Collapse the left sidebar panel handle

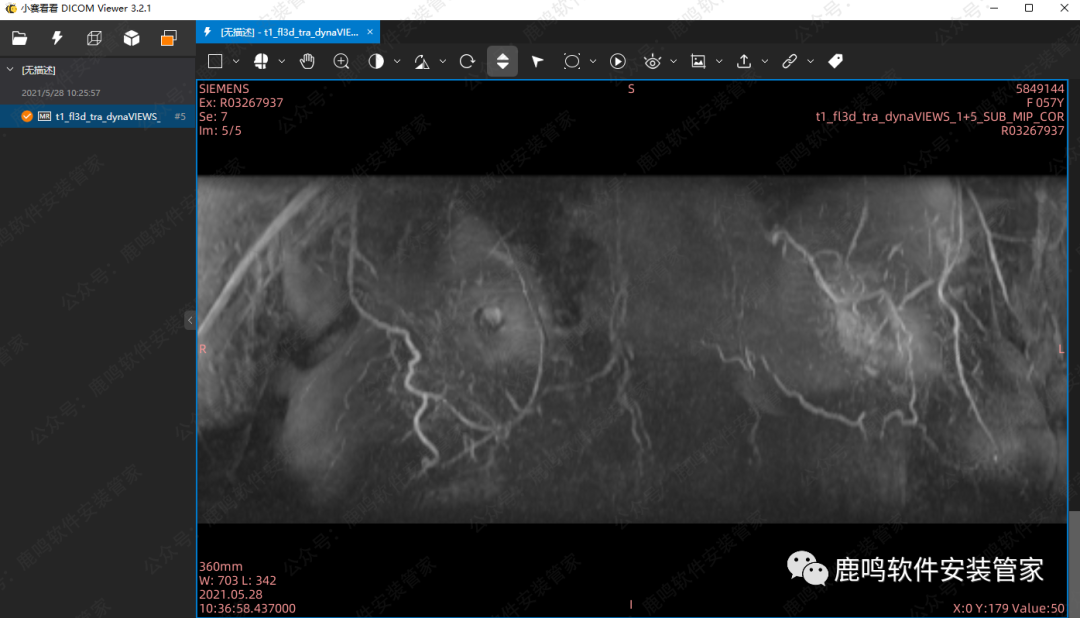(x=190, y=320)
